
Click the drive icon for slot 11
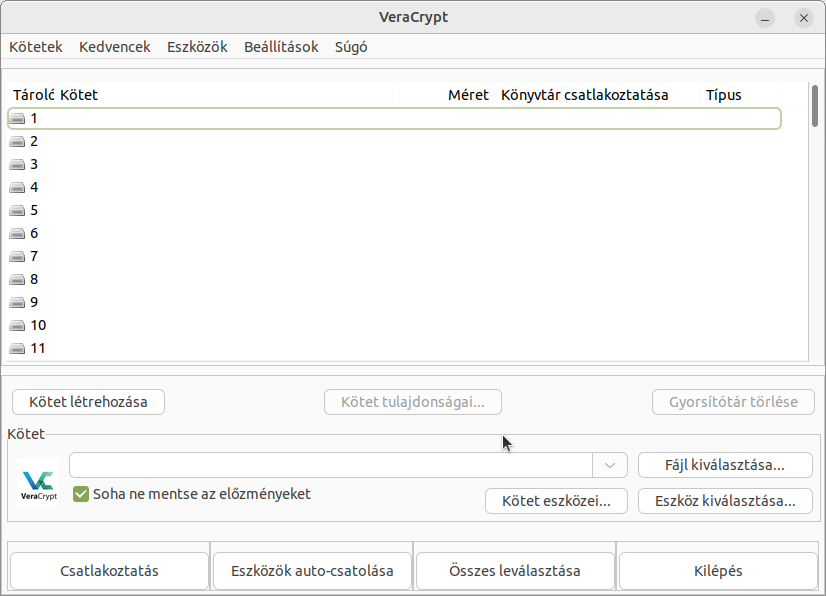click(17, 348)
